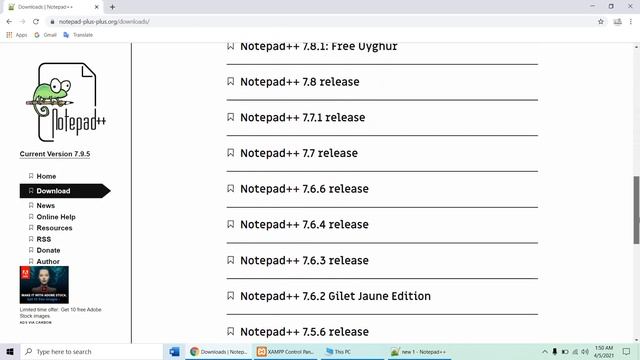This screenshot has height=360, width=640.
Task: Click the volume speaker tray icon
Action: [585, 351]
